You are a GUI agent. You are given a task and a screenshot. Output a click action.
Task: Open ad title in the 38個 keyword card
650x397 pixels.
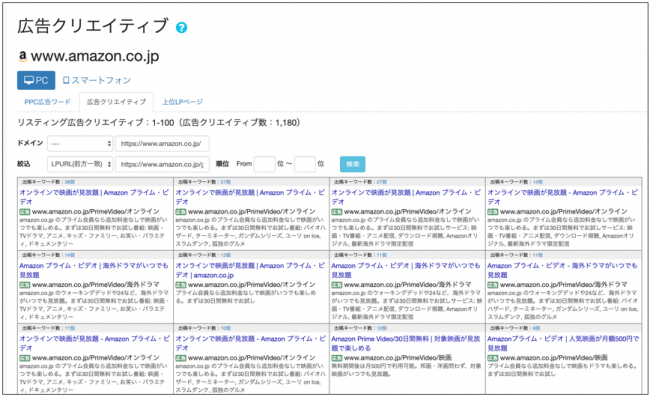[94, 197]
